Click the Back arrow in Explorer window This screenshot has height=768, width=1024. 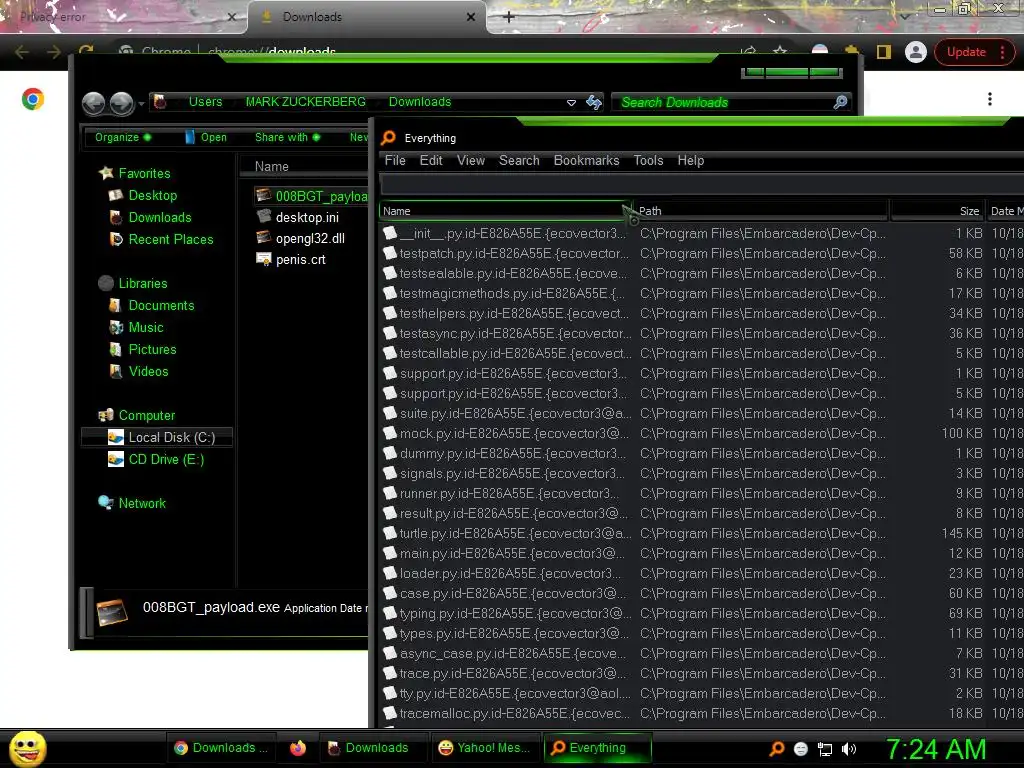[94, 103]
